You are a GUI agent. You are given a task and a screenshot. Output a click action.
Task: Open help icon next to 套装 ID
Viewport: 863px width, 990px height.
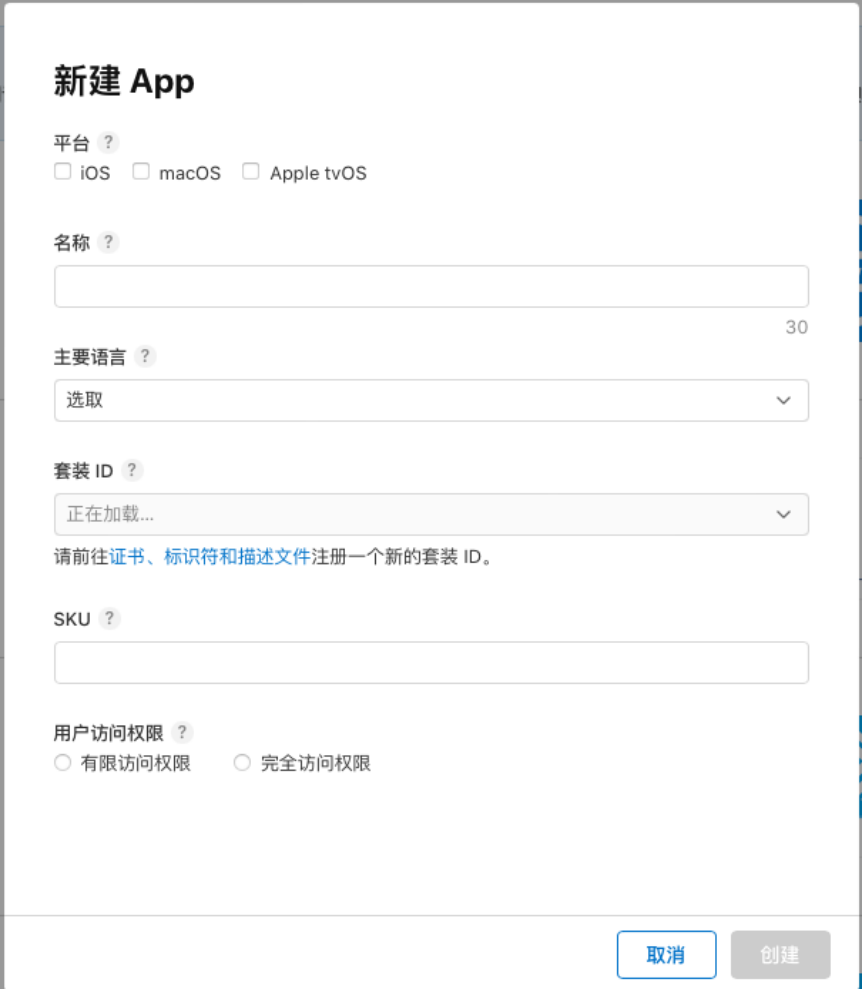132,470
